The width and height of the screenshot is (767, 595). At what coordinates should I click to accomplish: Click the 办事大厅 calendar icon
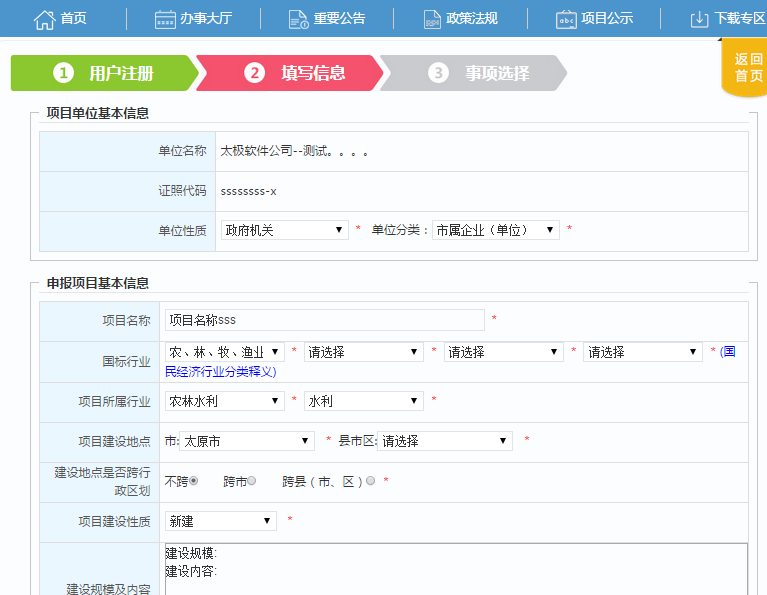(165, 19)
